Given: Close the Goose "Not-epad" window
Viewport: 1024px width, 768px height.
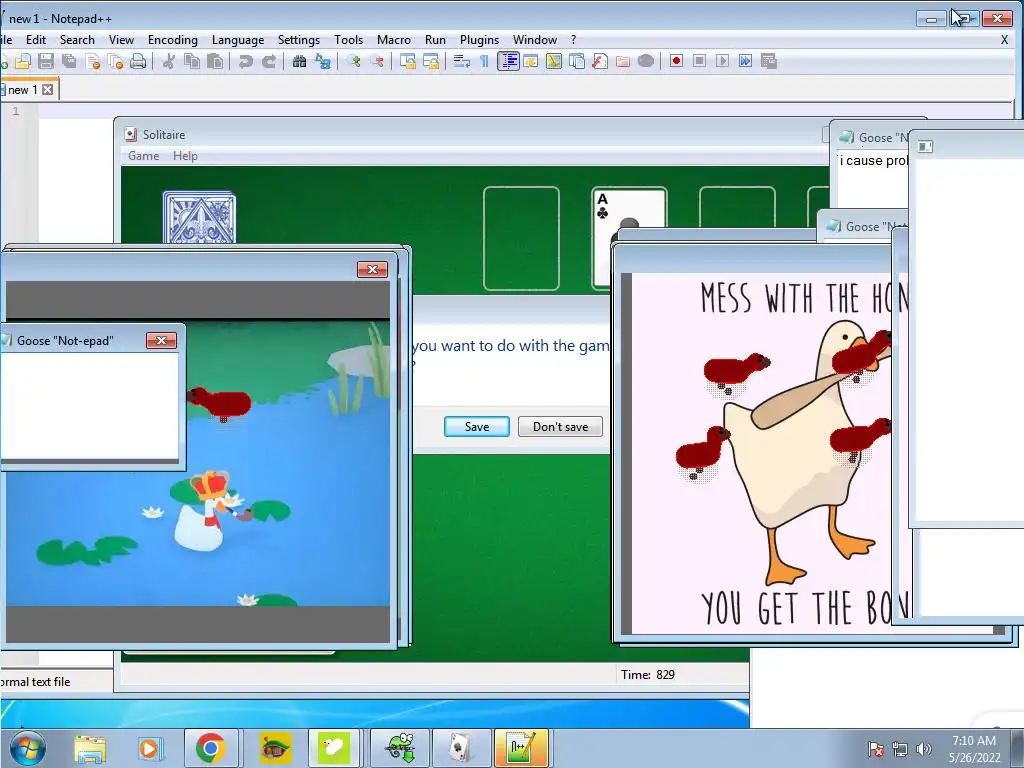Looking at the screenshot, I should [x=161, y=340].
